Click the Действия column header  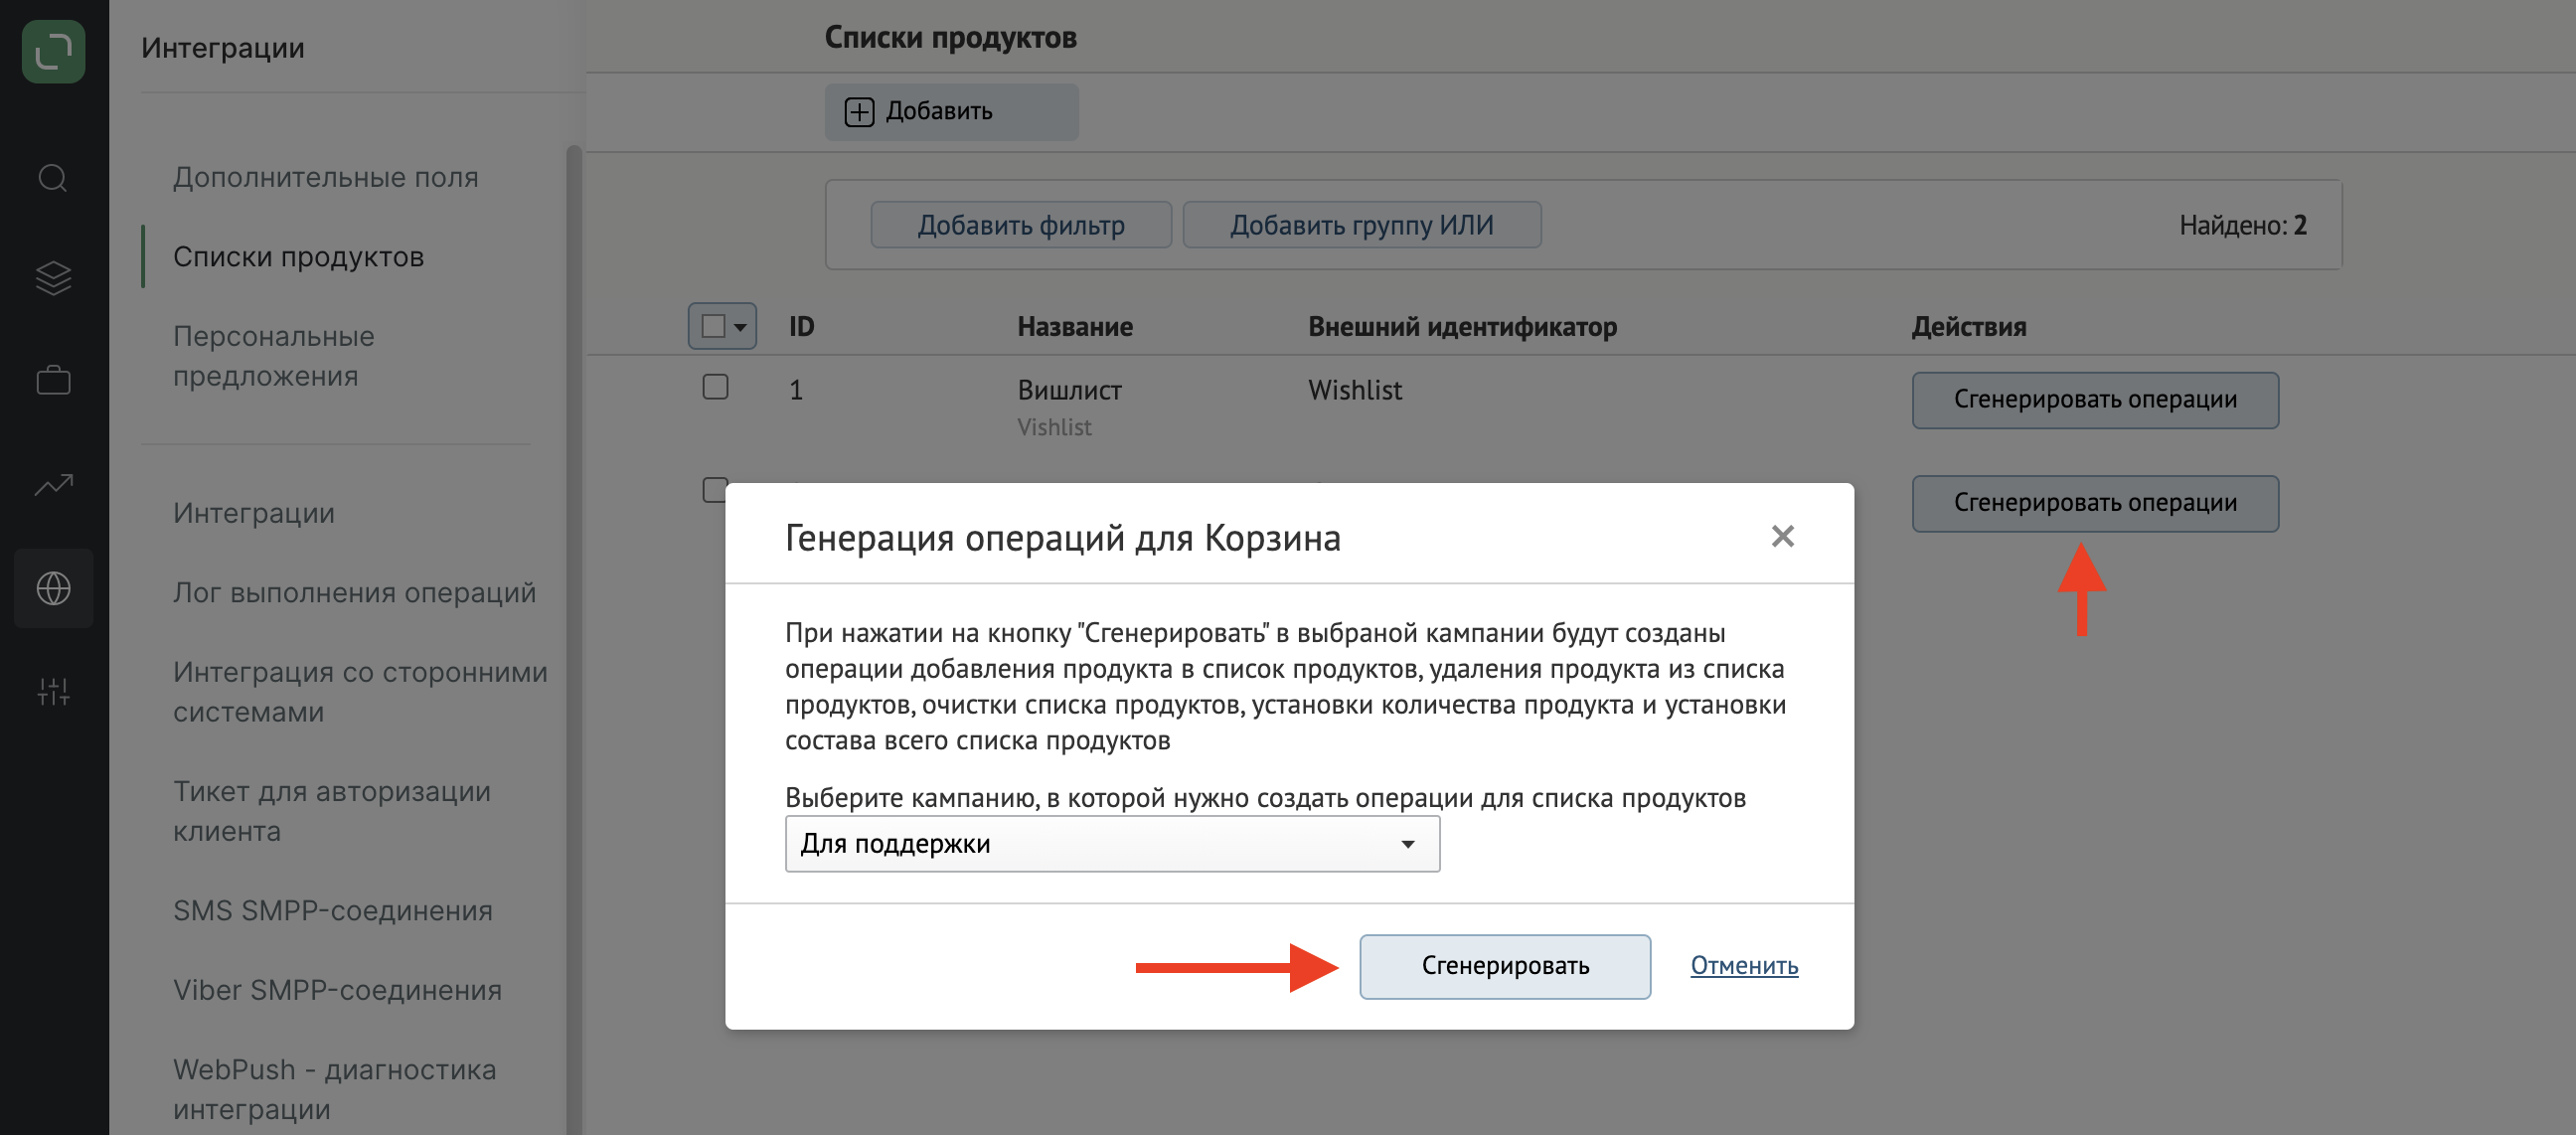1968,327
